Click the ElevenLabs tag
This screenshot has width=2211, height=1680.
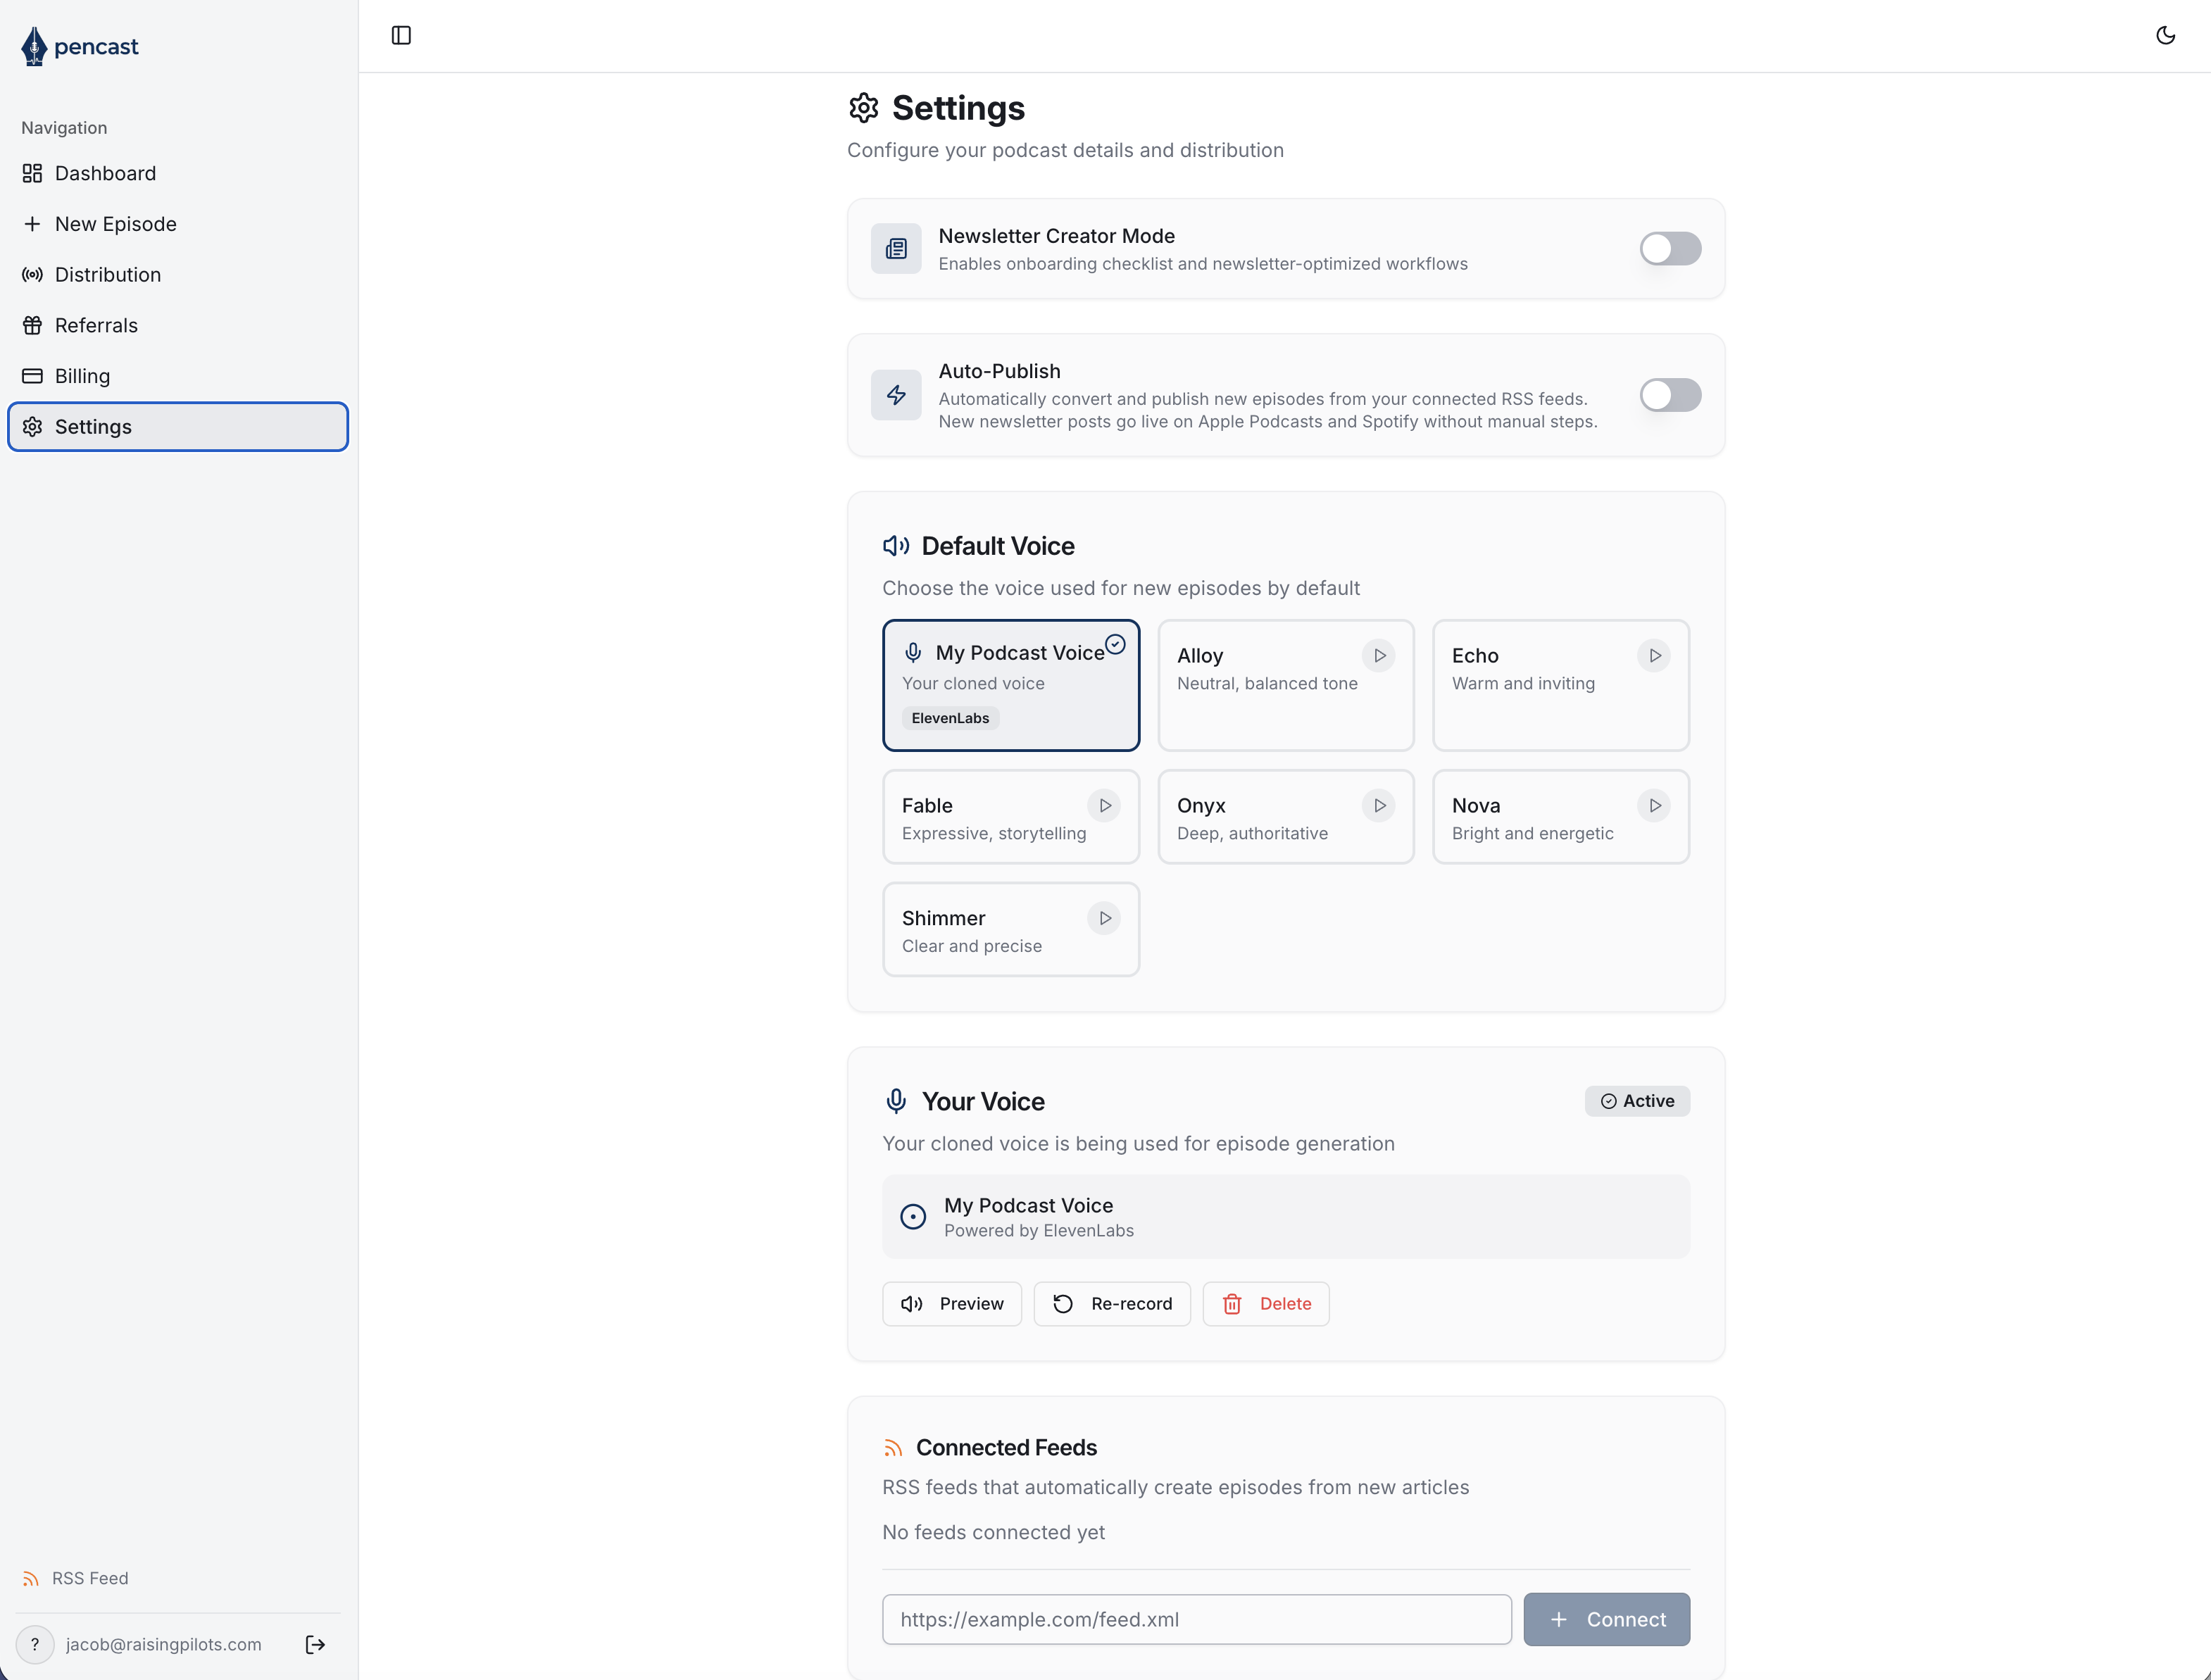[950, 719]
